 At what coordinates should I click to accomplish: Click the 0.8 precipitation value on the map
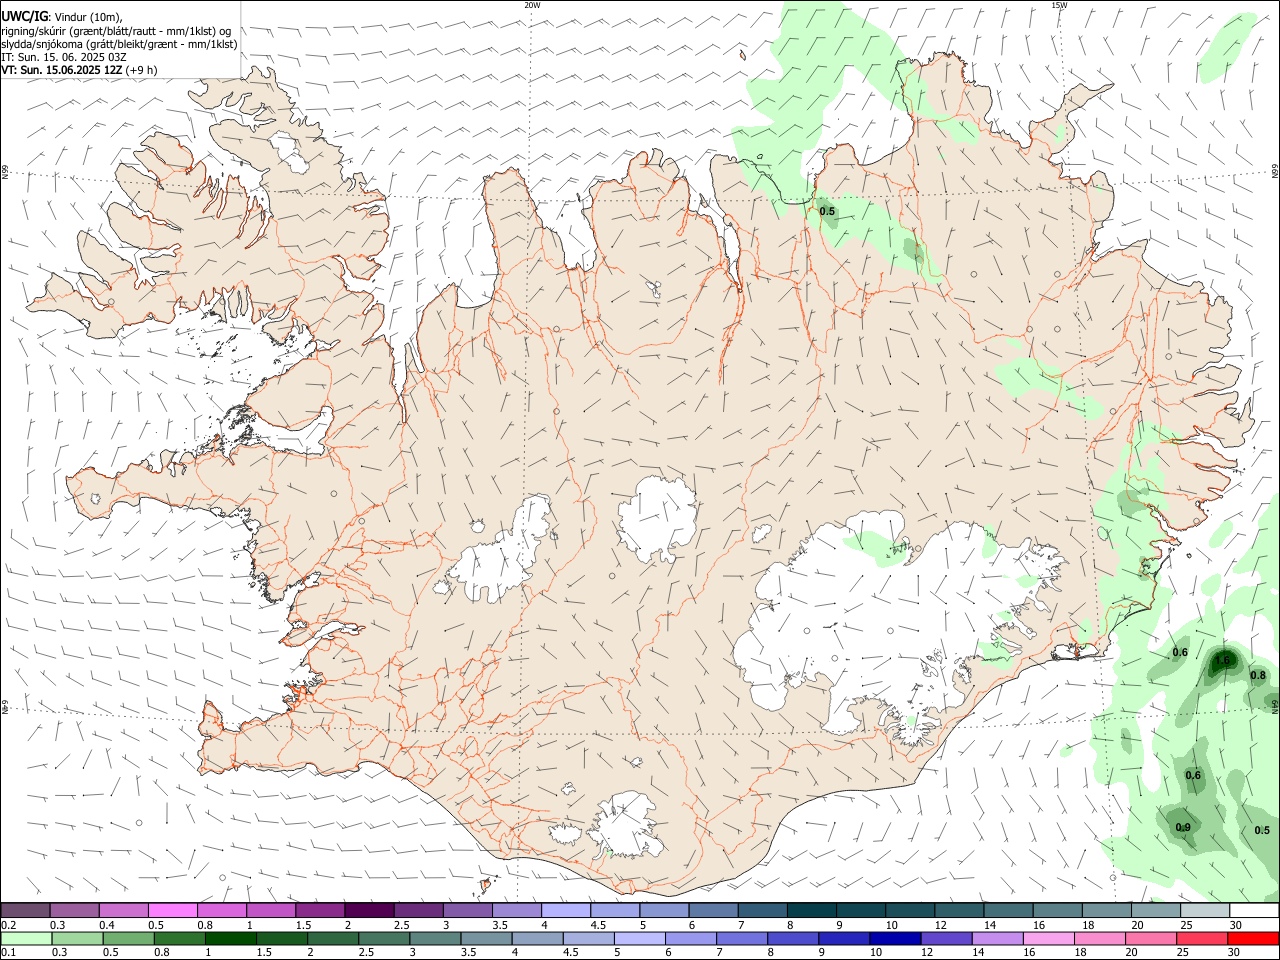[1258, 676]
